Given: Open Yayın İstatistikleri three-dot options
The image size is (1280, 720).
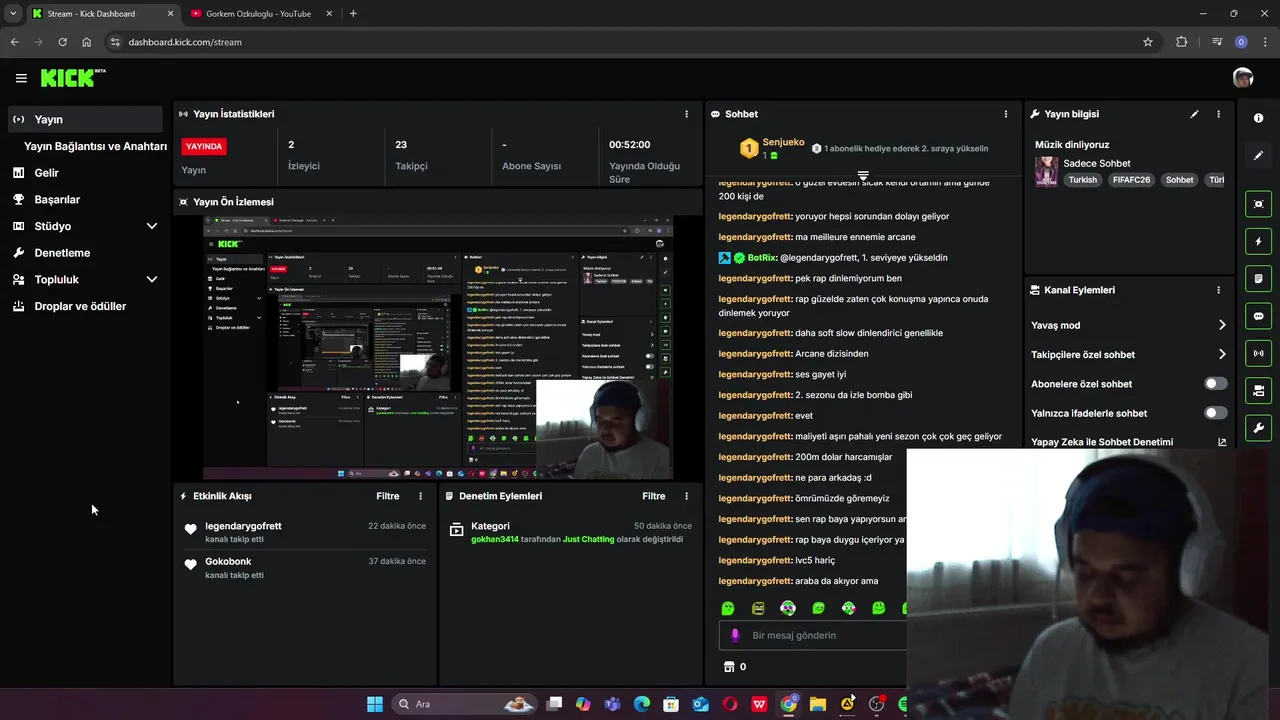Looking at the screenshot, I should pos(686,114).
